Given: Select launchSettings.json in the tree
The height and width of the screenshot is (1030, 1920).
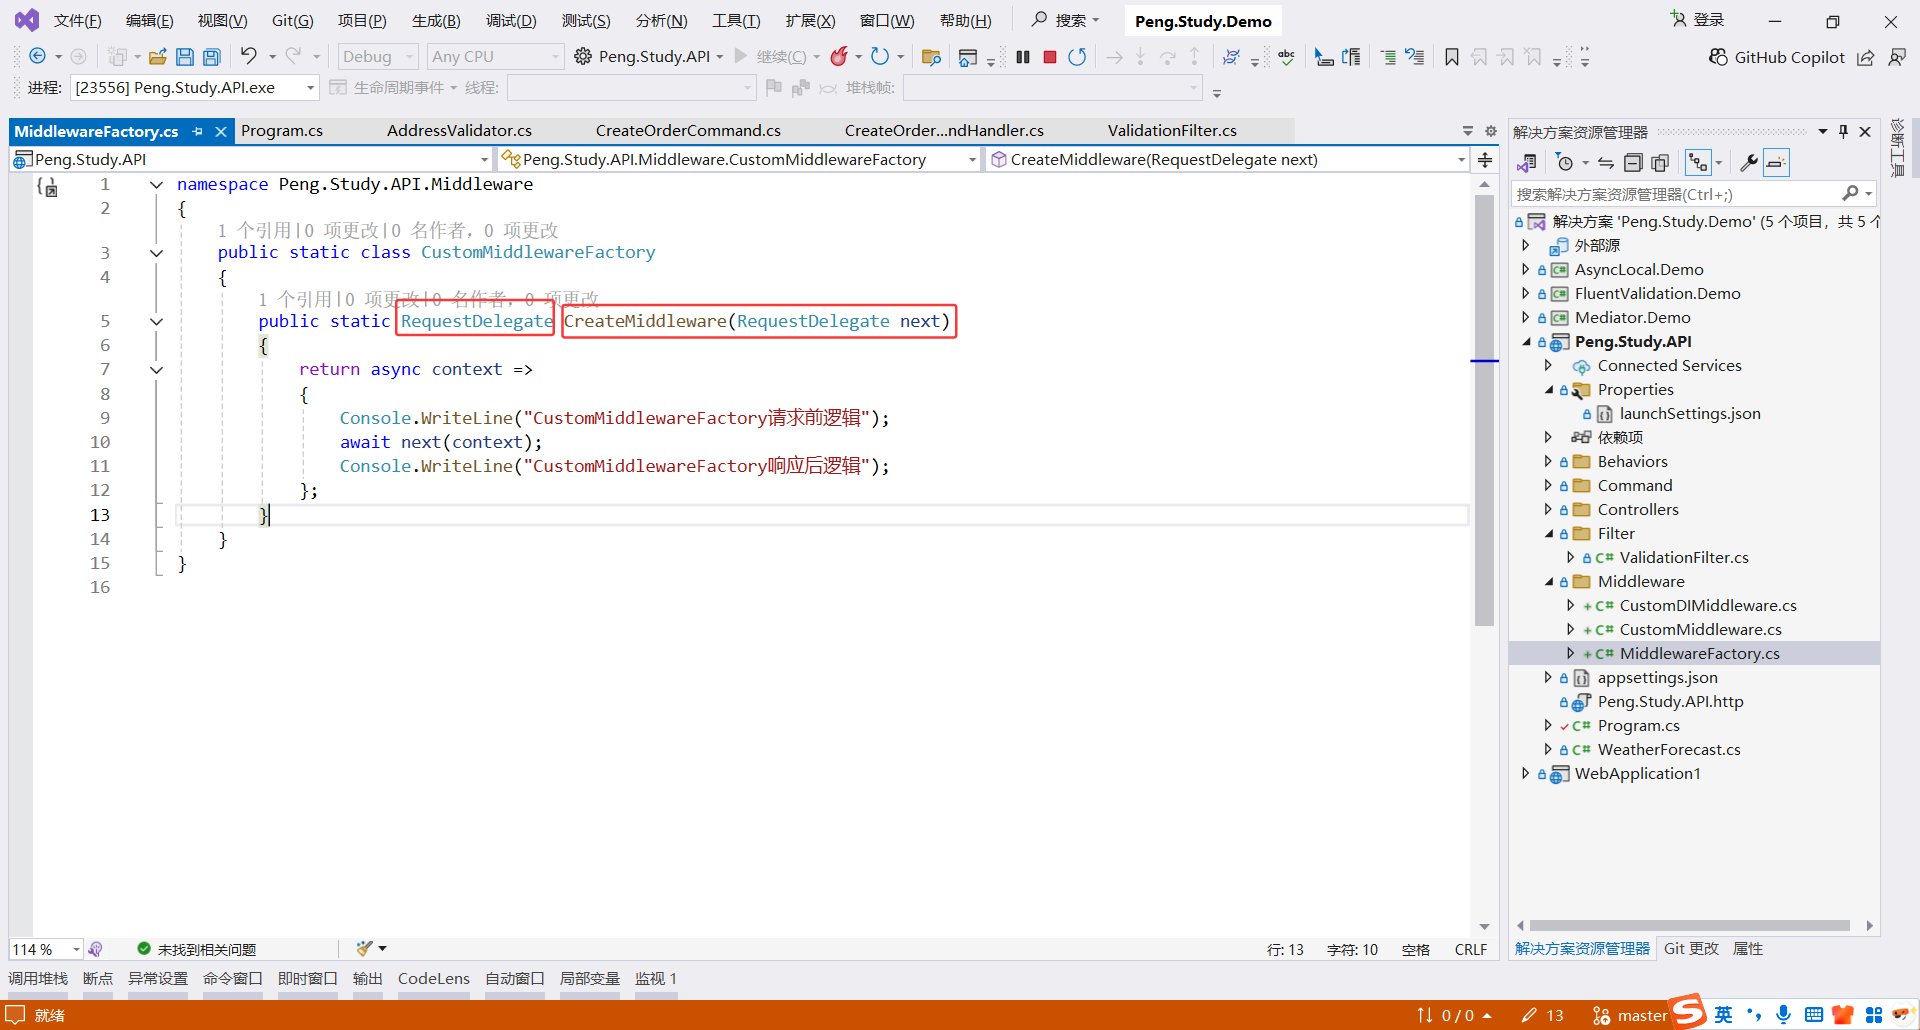Looking at the screenshot, I should [1690, 414].
